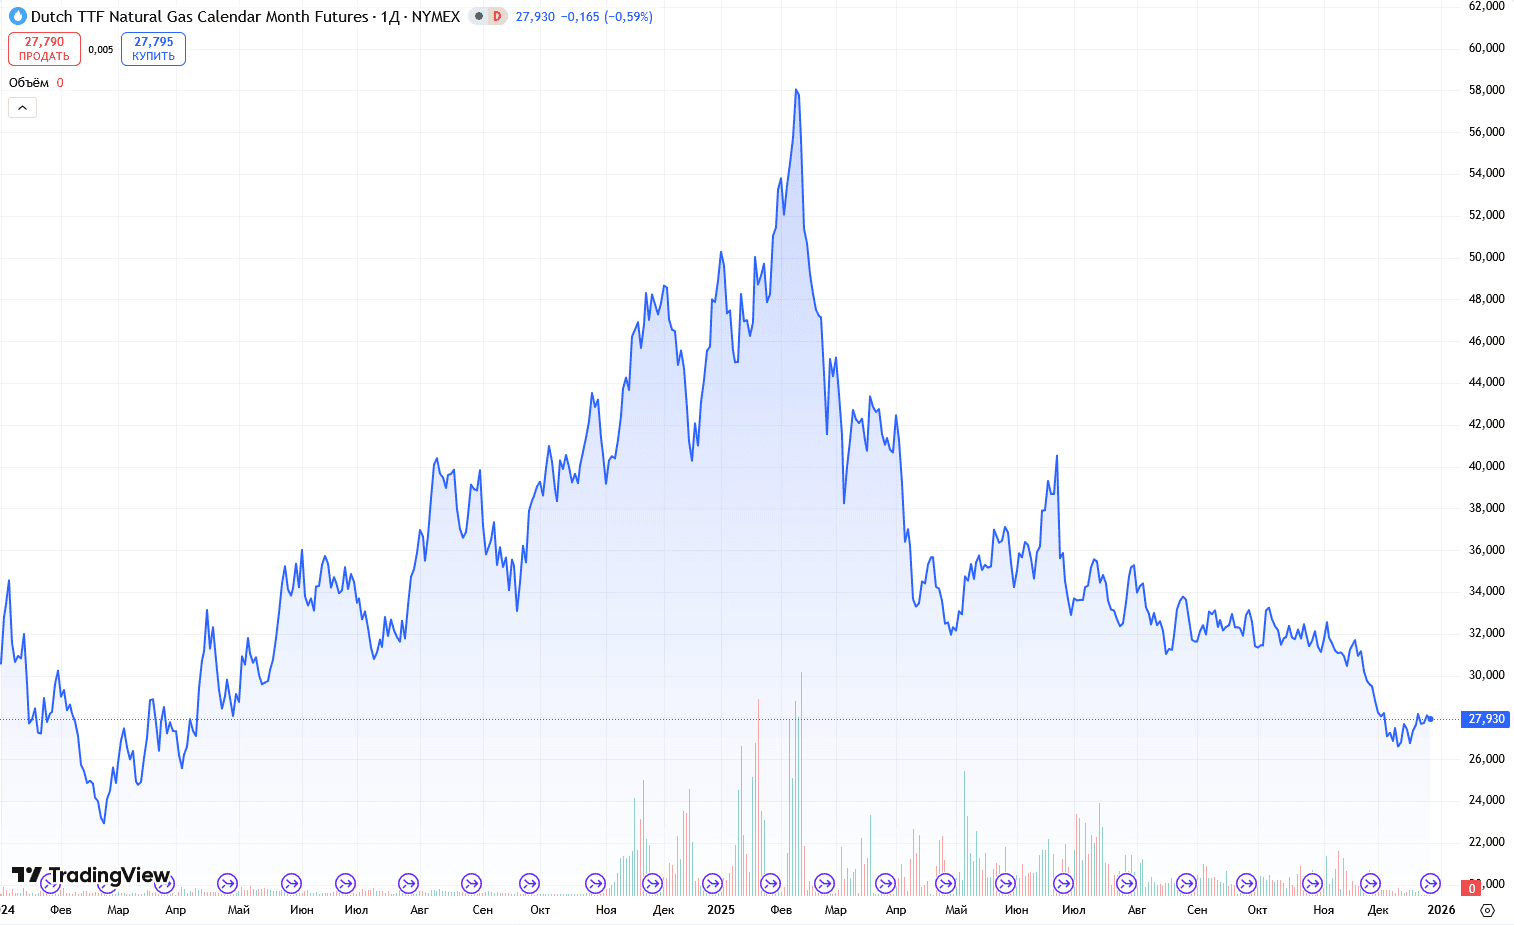Image resolution: width=1514 pixels, height=925 pixels.
Task: Click rollover marker above Окт 2024
Action: (x=530, y=883)
